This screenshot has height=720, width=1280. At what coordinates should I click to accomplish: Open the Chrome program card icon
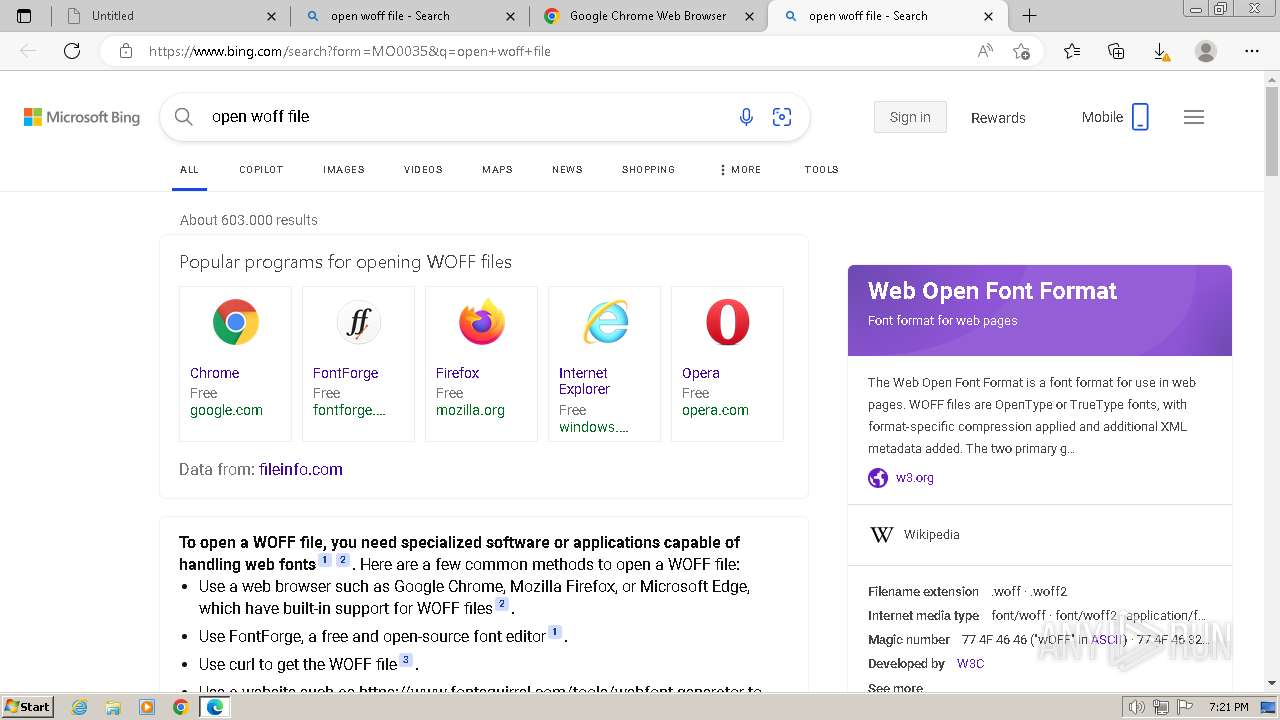(235, 322)
